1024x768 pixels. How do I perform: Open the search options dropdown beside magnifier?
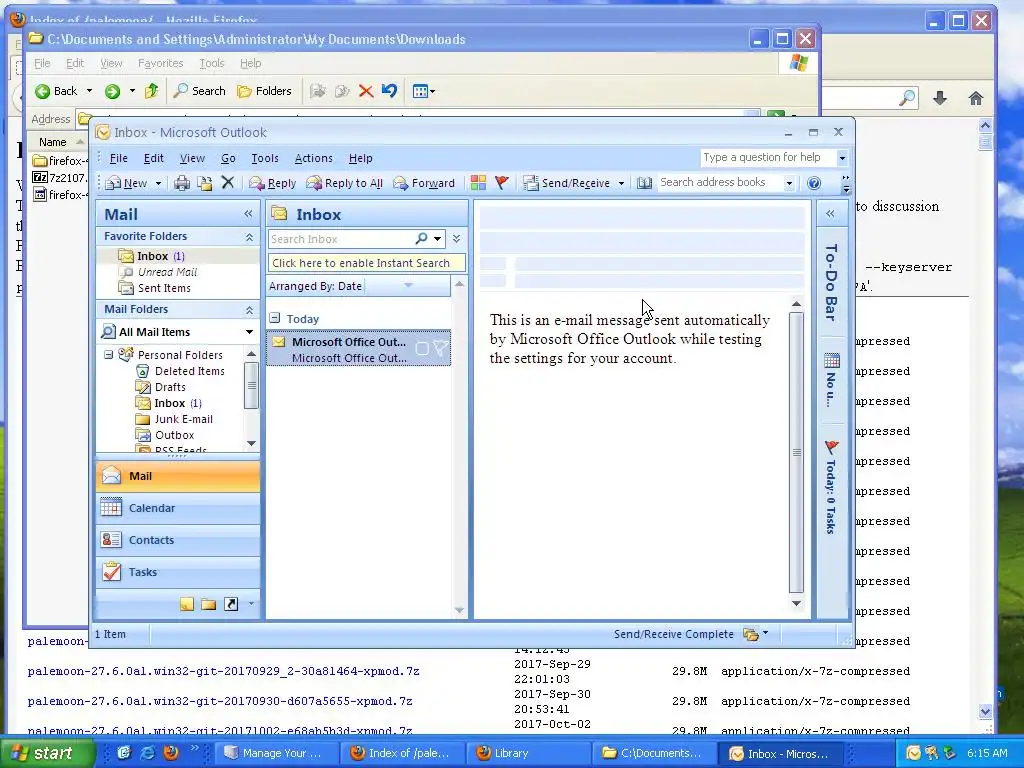(x=438, y=239)
